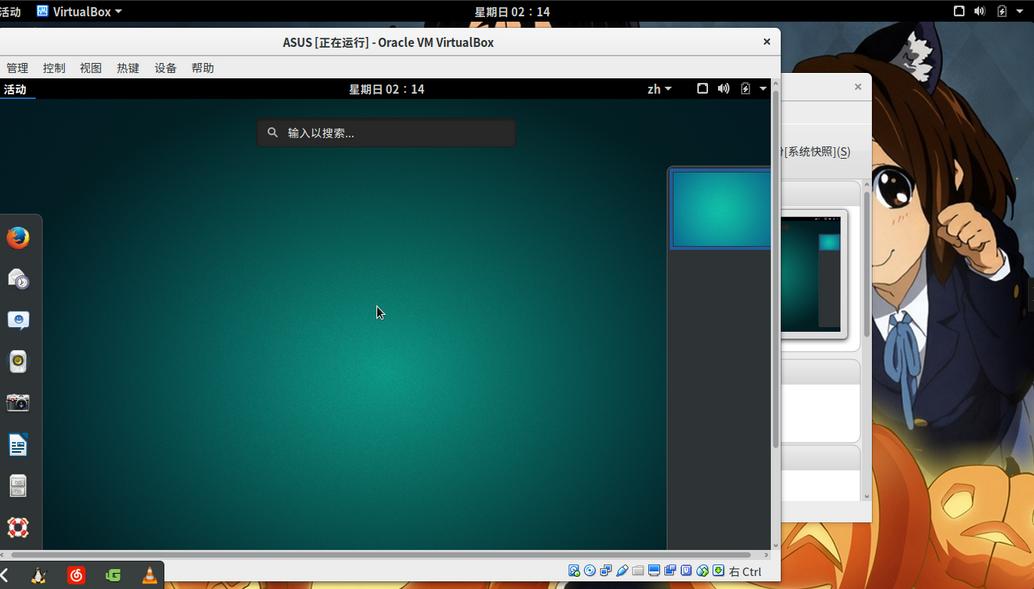
Task: Click the 右 Ctrl host key label
Action: tap(745, 572)
